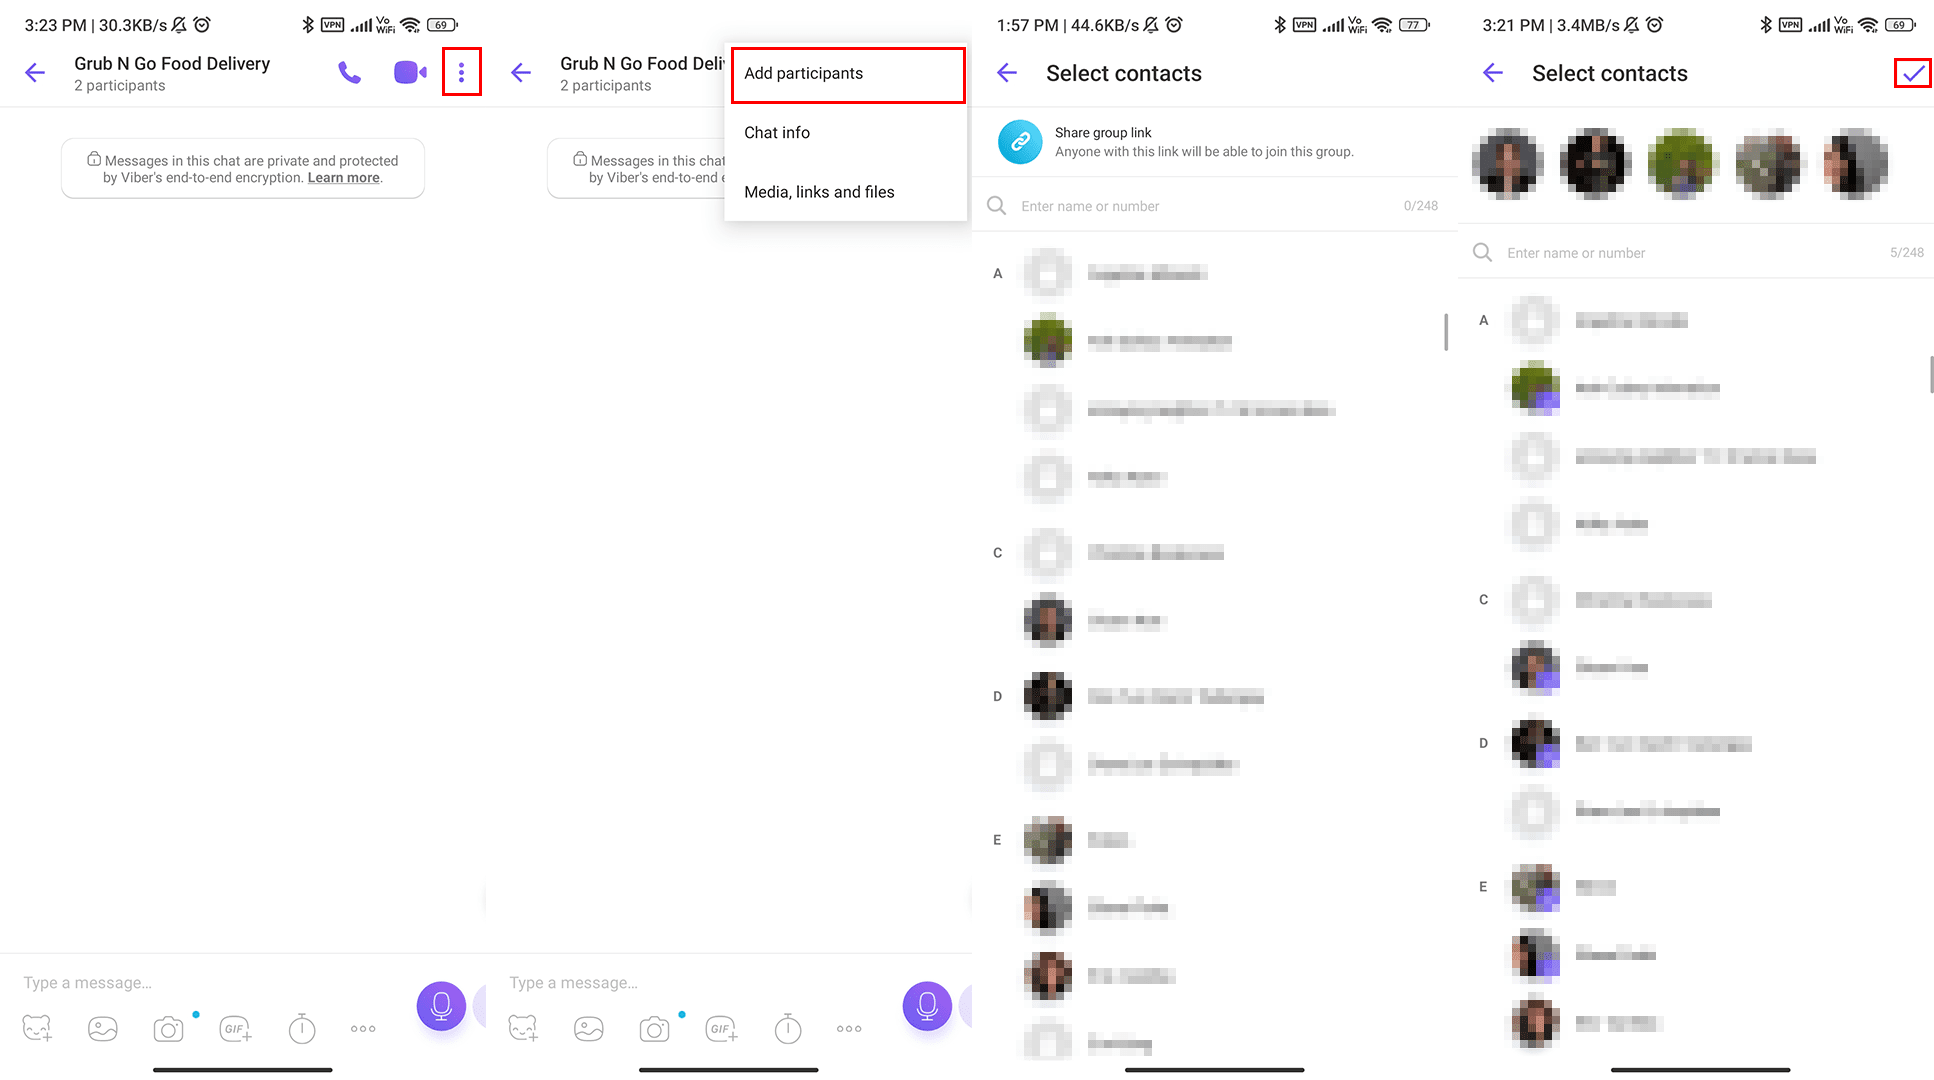Select a contact thumbnail in group list

(1508, 161)
